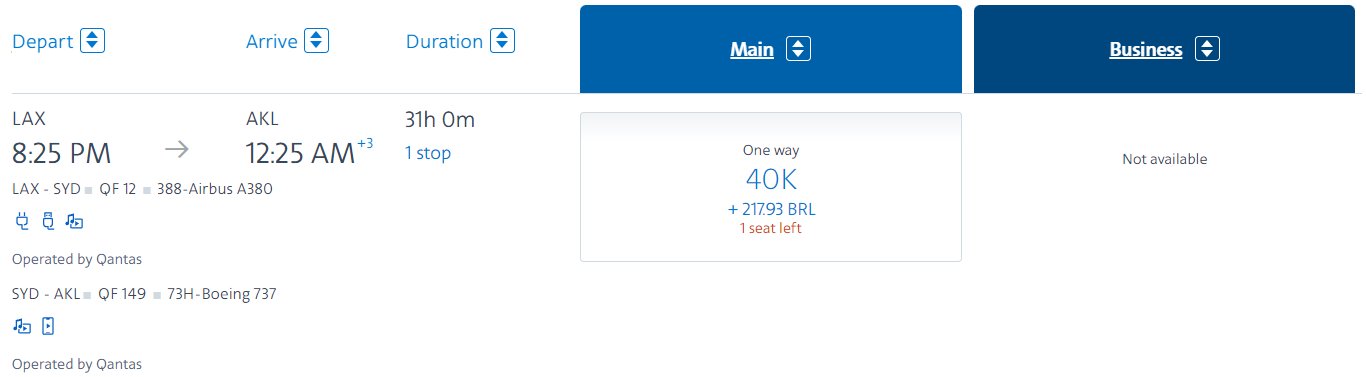Sort flights by Arrive column label
Viewport: 1366px width, 377px height.
(272, 42)
